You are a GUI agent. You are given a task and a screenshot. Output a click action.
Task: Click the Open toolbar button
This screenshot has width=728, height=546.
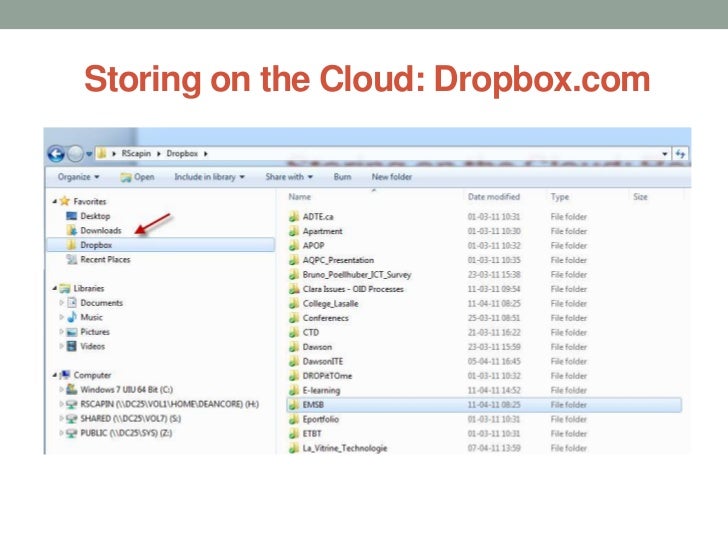pos(137,177)
